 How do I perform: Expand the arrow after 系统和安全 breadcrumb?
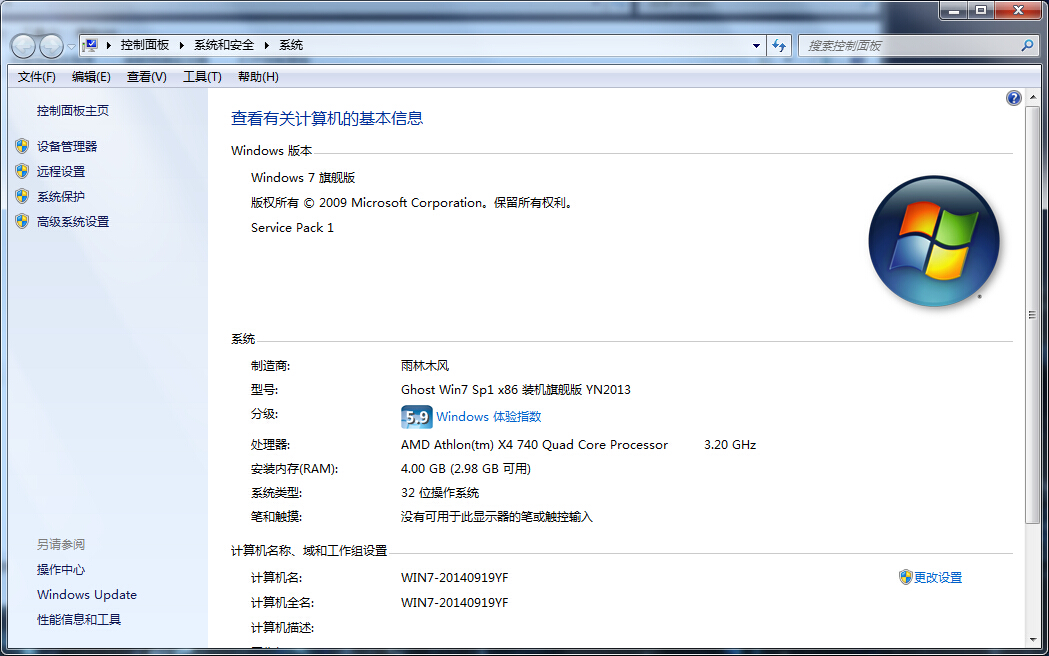click(267, 45)
